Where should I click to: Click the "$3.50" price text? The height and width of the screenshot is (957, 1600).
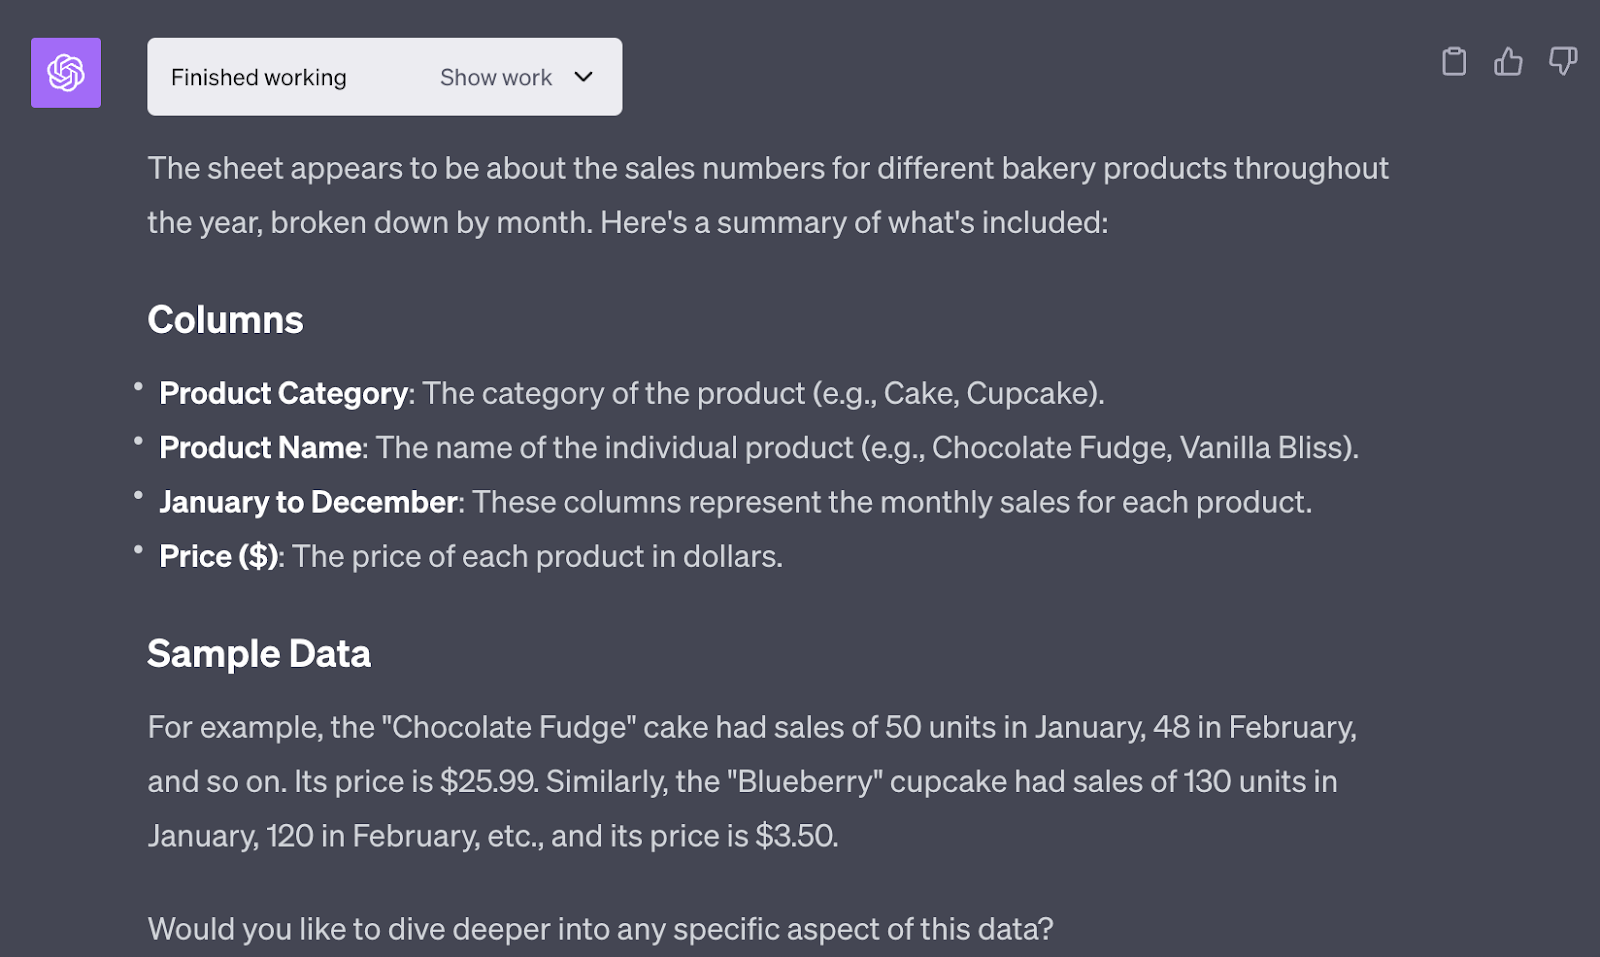[x=796, y=835]
